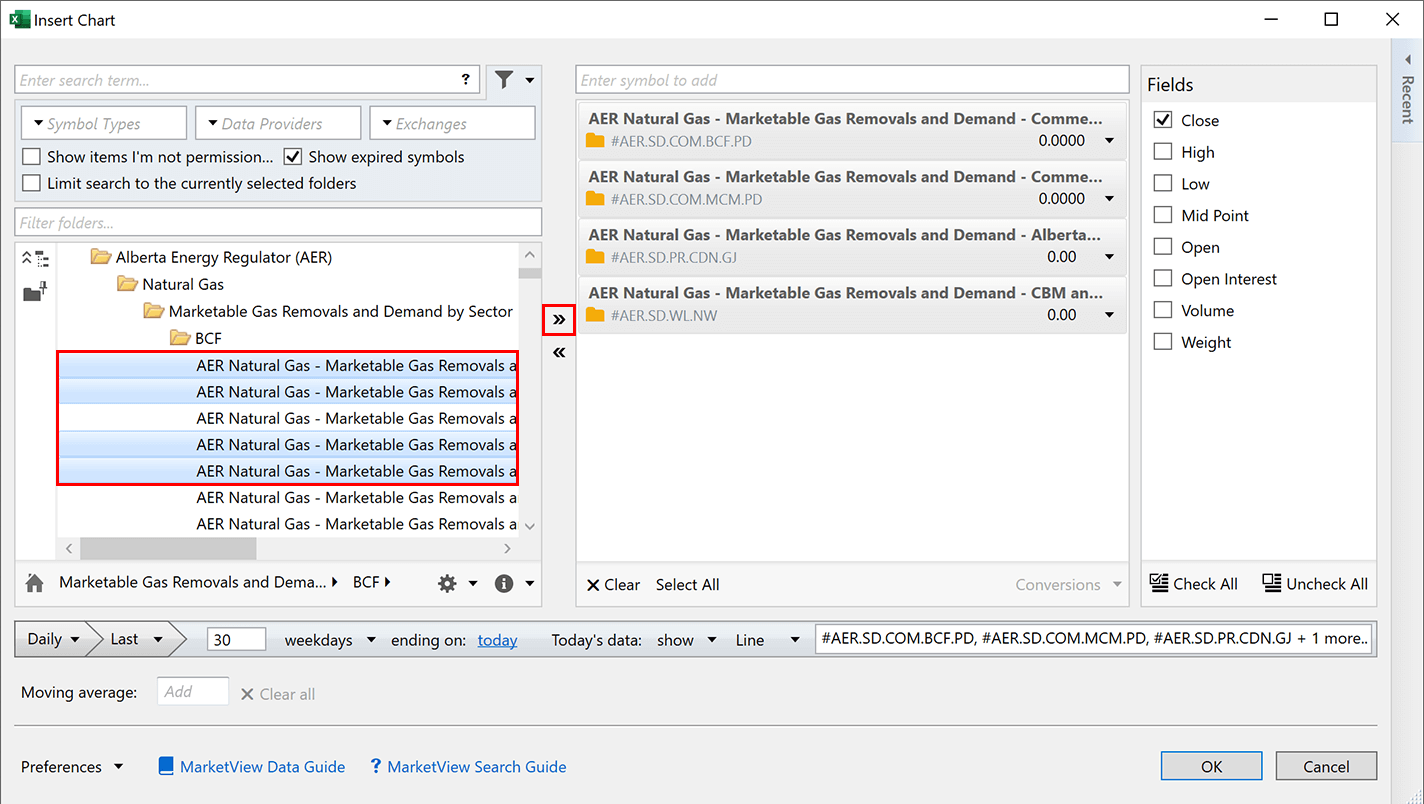Screen dimensions: 1424x804
Task: Clear the selected symbols list
Action: [613, 585]
